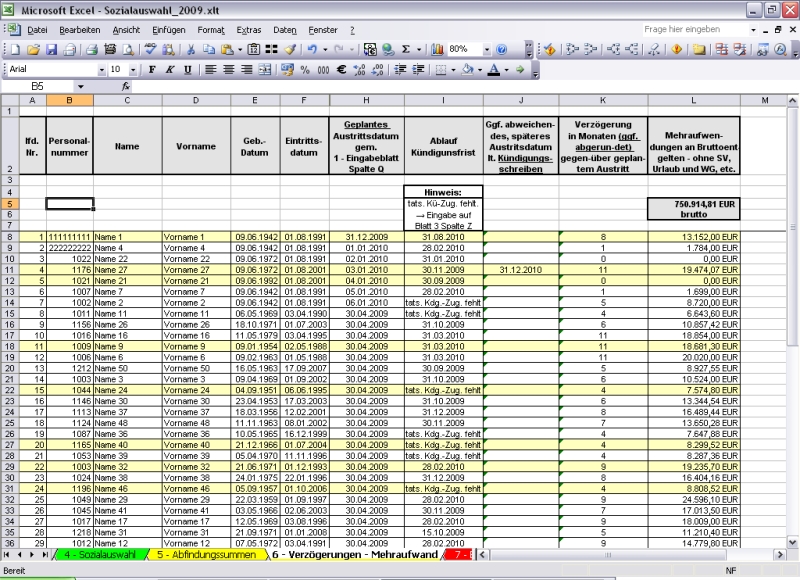Create a new blank workbook

(15, 49)
